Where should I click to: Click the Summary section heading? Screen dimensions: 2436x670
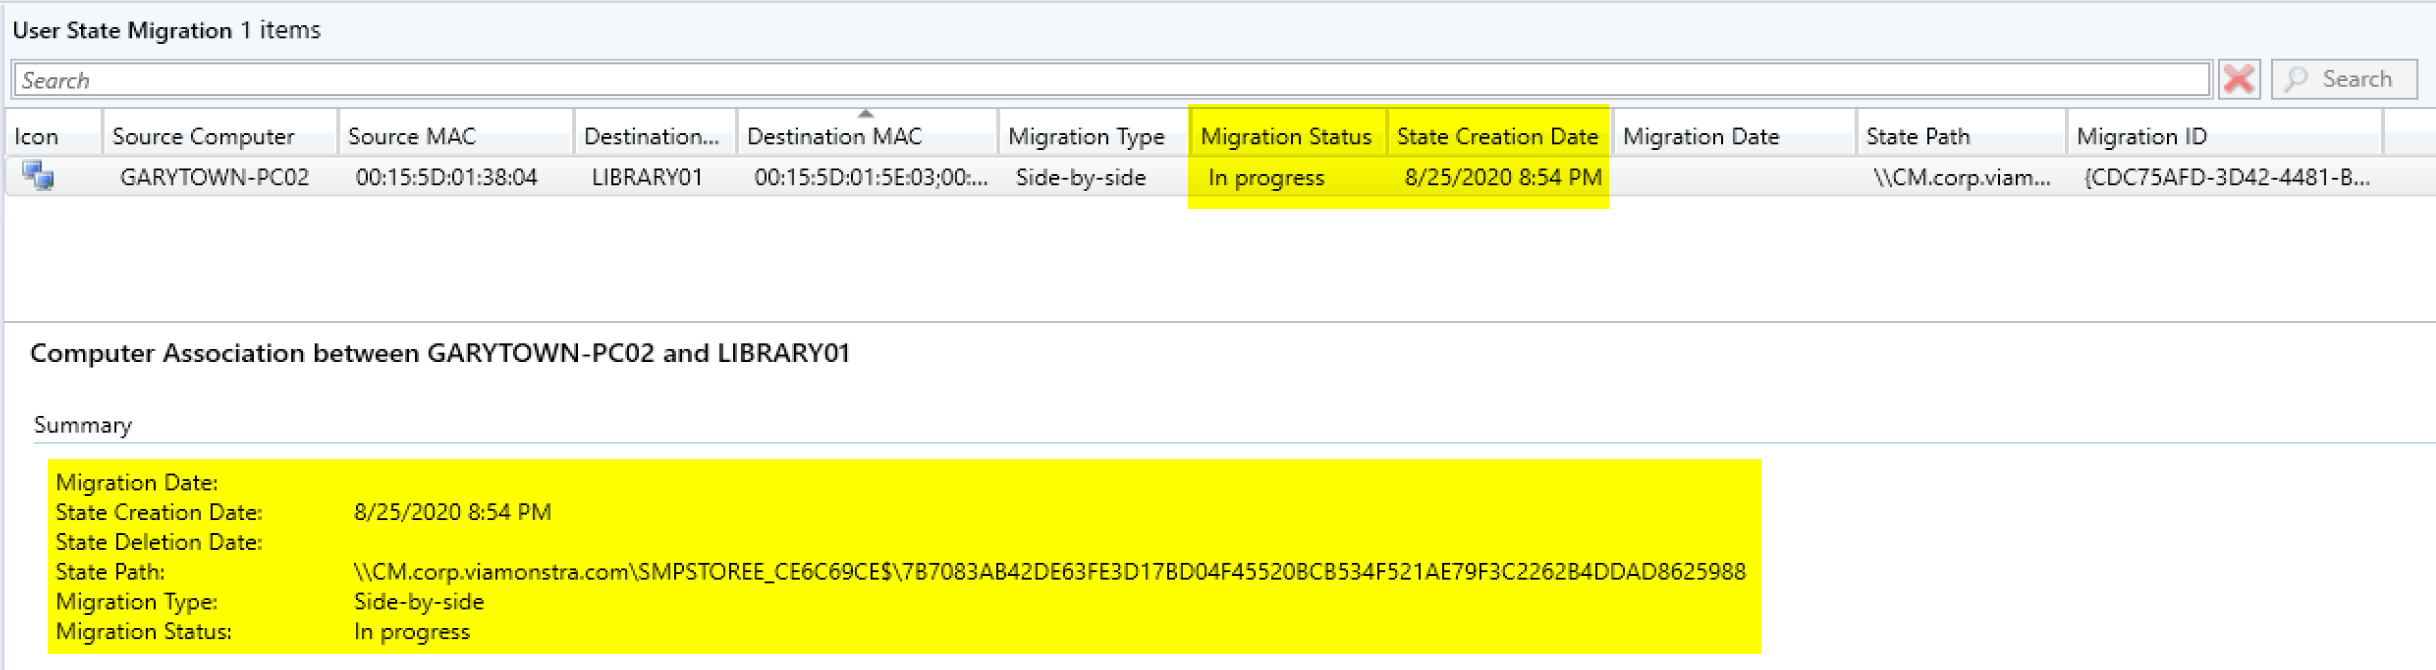click(x=83, y=425)
